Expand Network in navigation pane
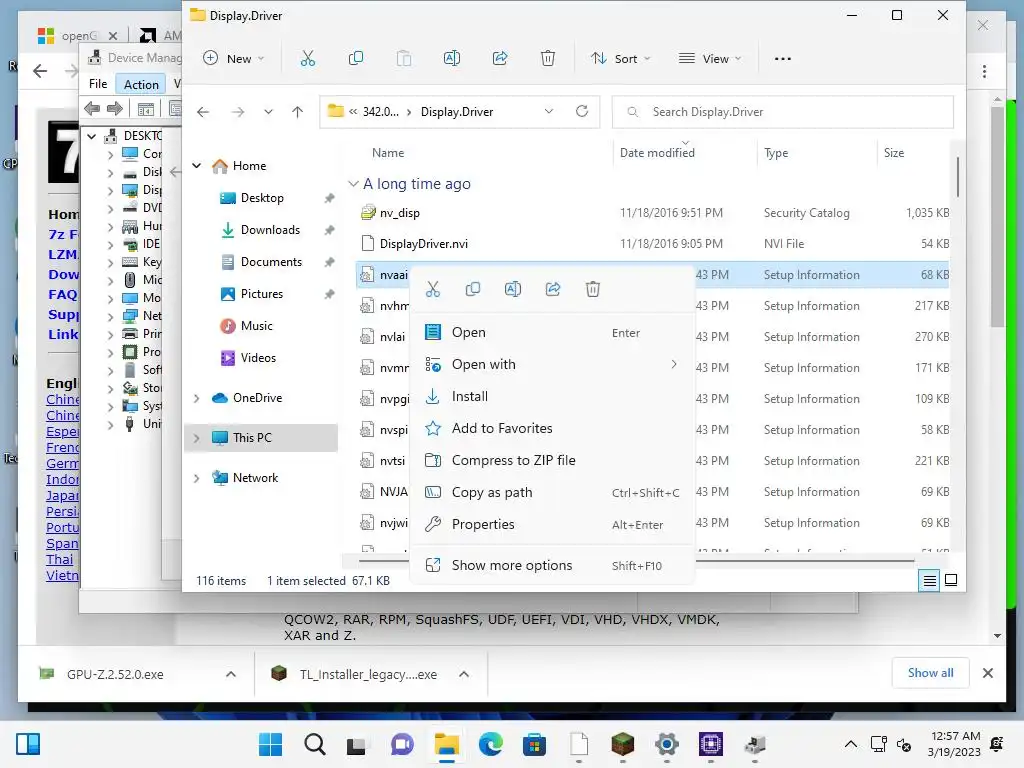 click(x=197, y=479)
